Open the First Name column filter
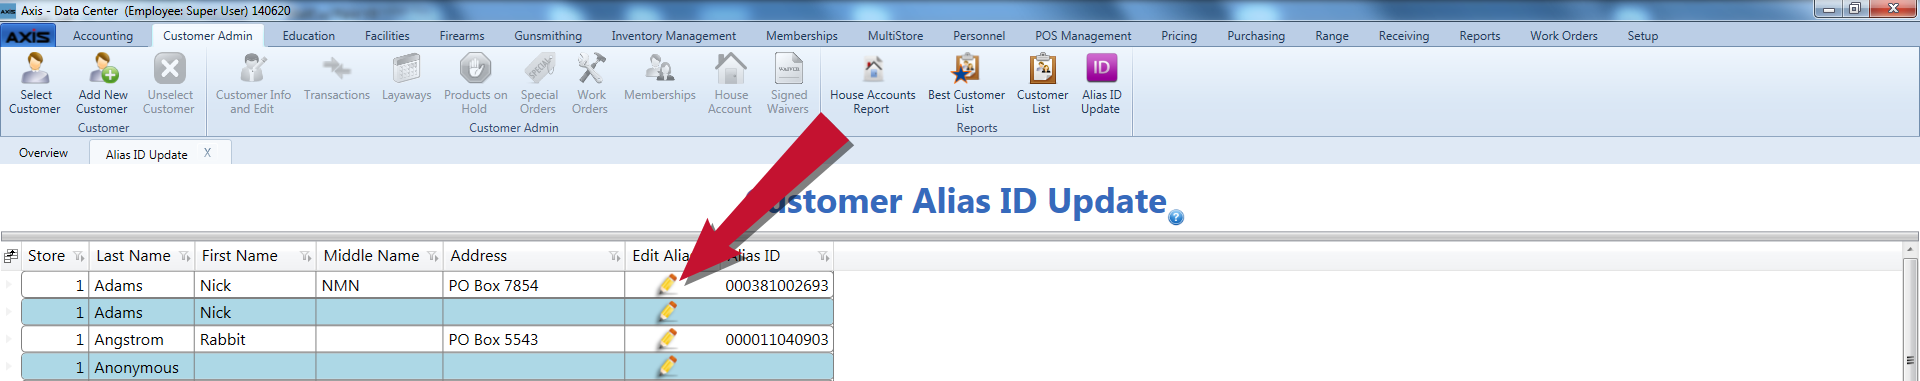This screenshot has width=1920, height=381. coord(306,257)
